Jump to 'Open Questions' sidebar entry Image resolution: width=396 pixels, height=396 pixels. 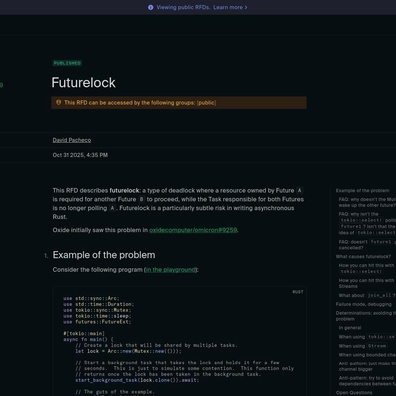(354, 393)
